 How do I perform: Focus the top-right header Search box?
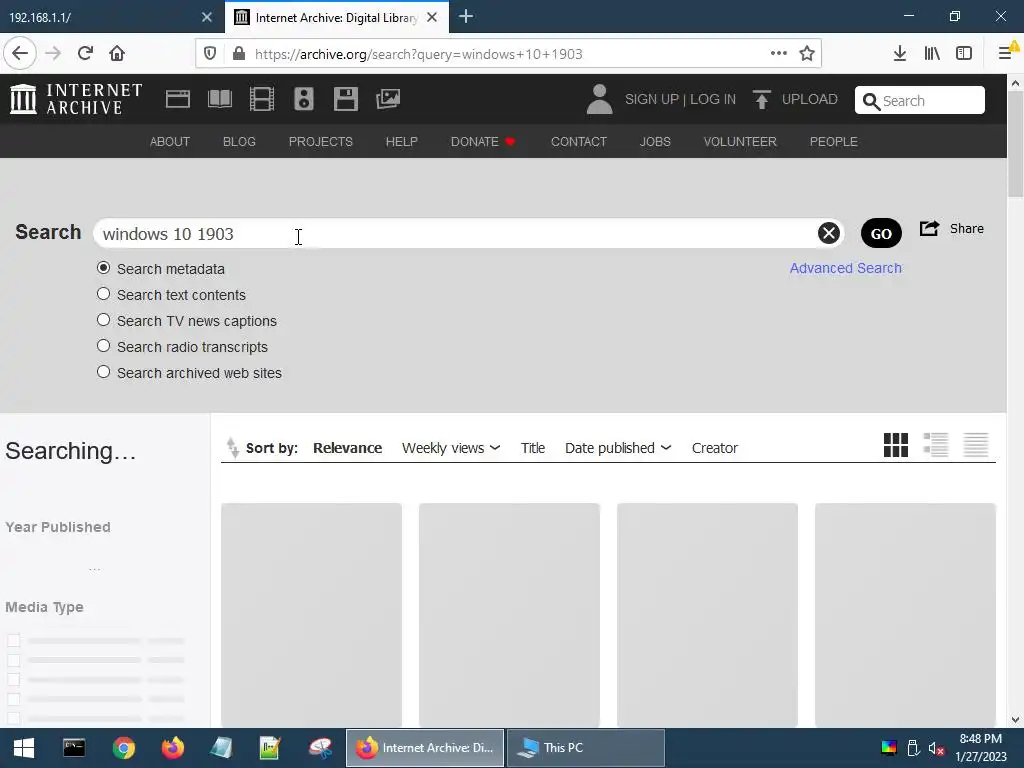pyautogui.click(x=920, y=100)
